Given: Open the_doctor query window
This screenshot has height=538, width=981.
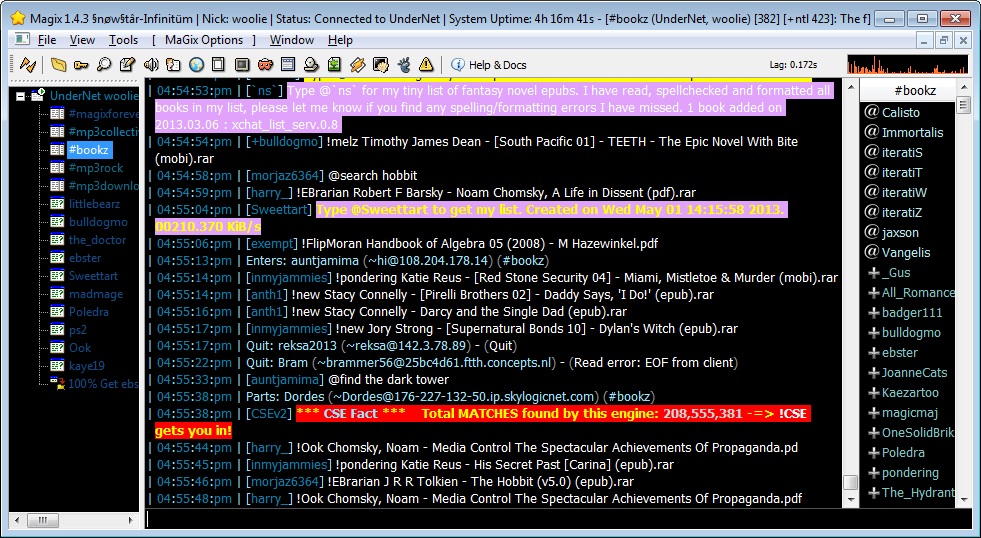Looking at the screenshot, I should [x=97, y=240].
